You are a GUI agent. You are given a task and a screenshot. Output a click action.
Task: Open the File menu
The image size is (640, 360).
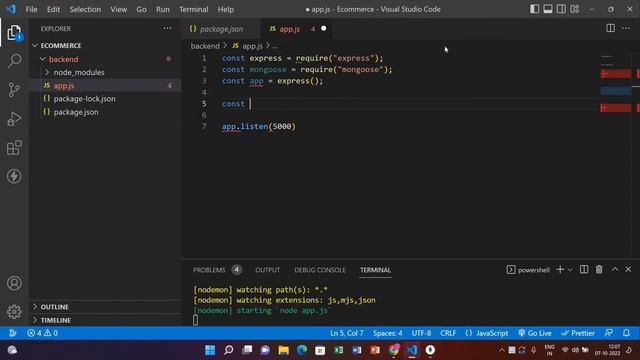click(x=31, y=9)
